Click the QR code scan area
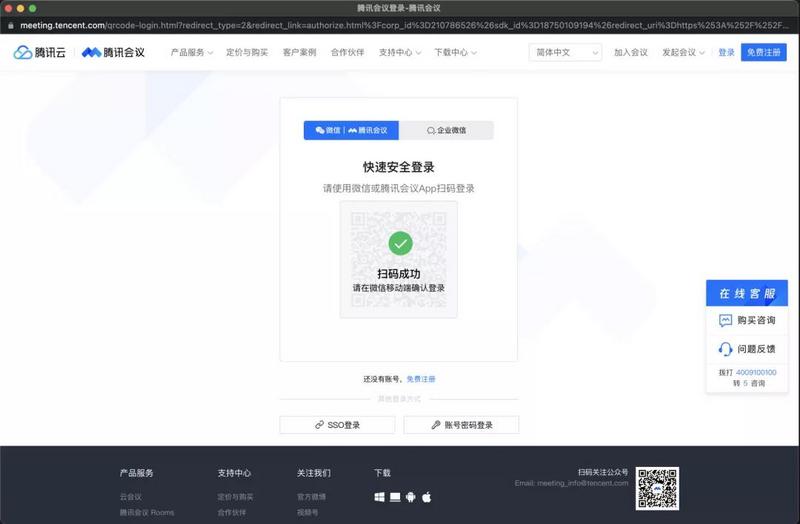Image resolution: width=800 pixels, height=524 pixels. pyautogui.click(x=398, y=259)
